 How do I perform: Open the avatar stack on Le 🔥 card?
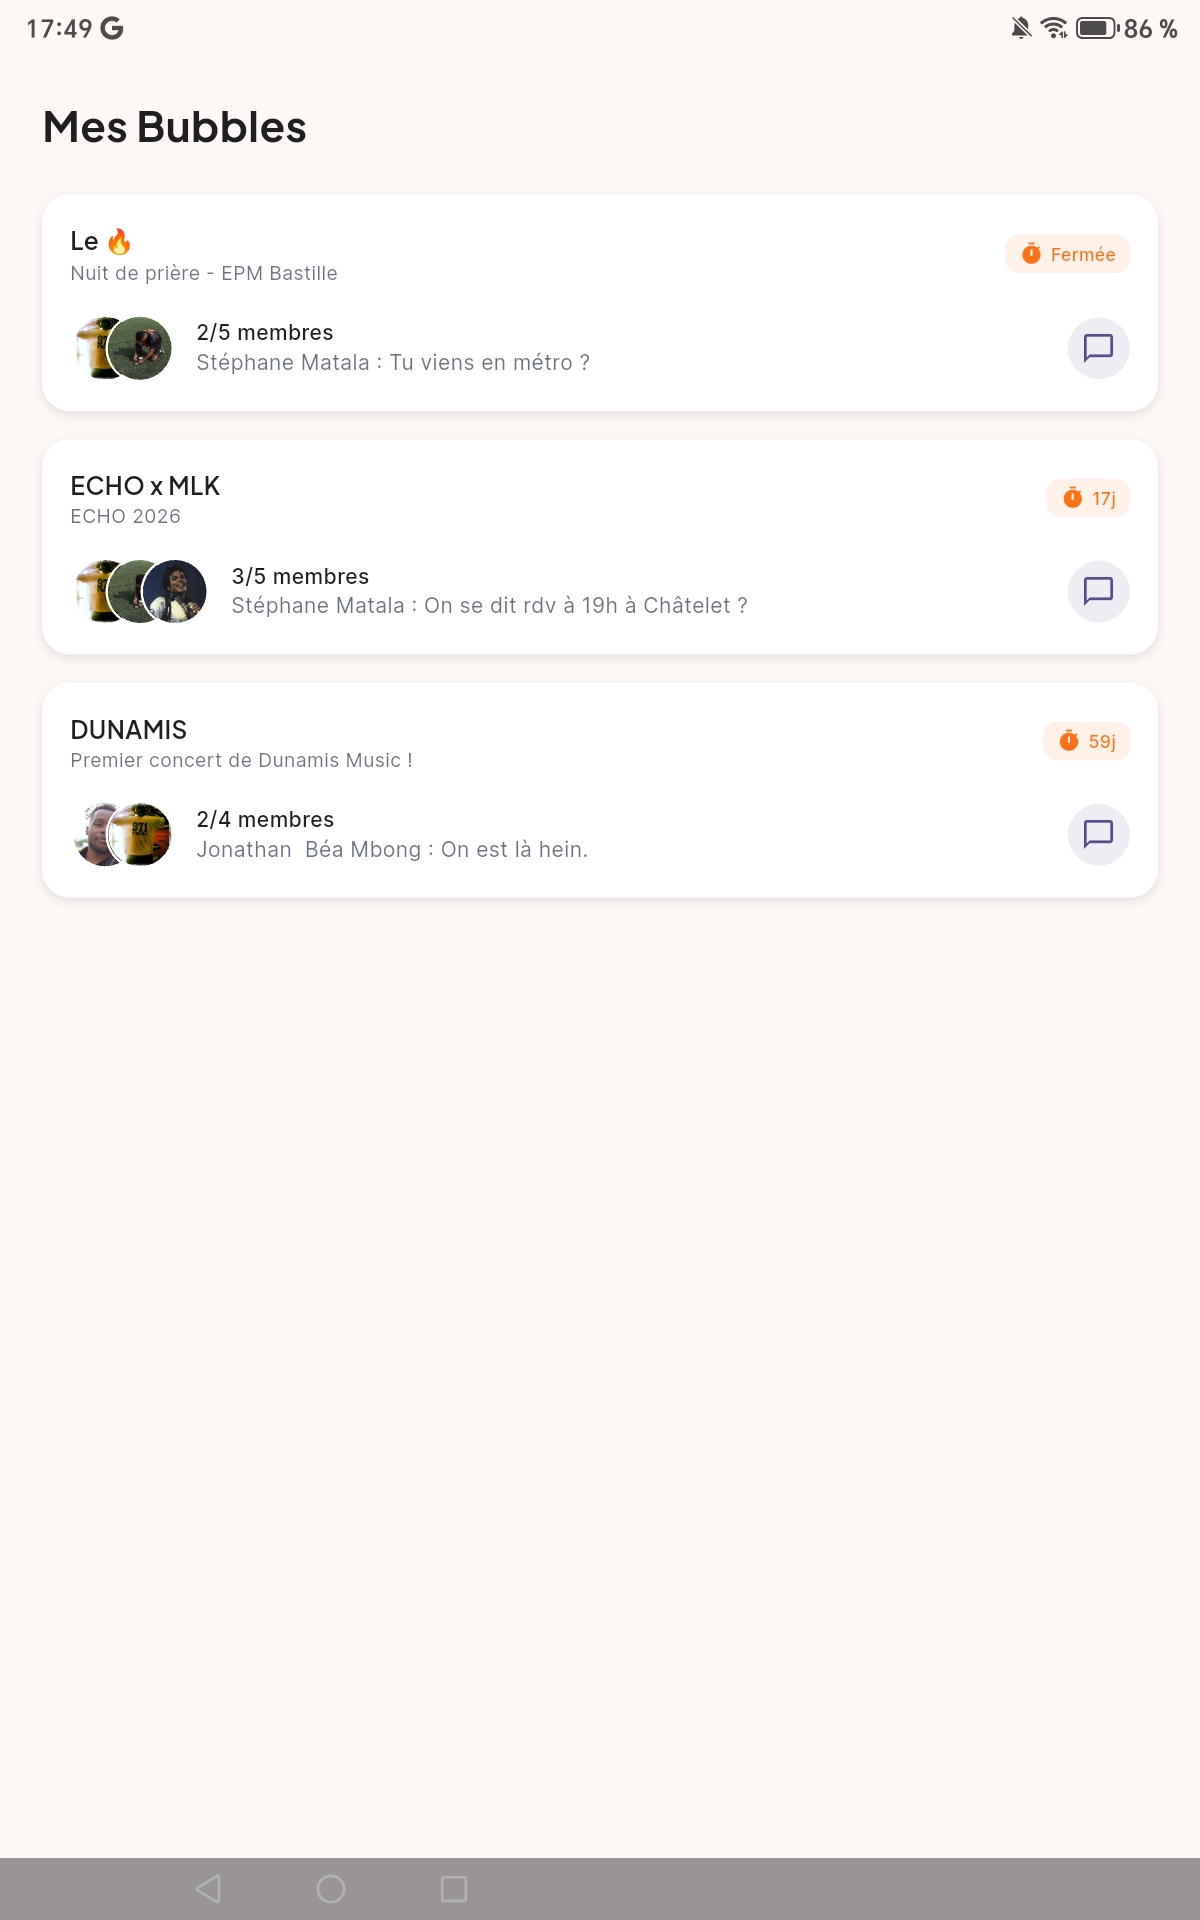pos(120,348)
